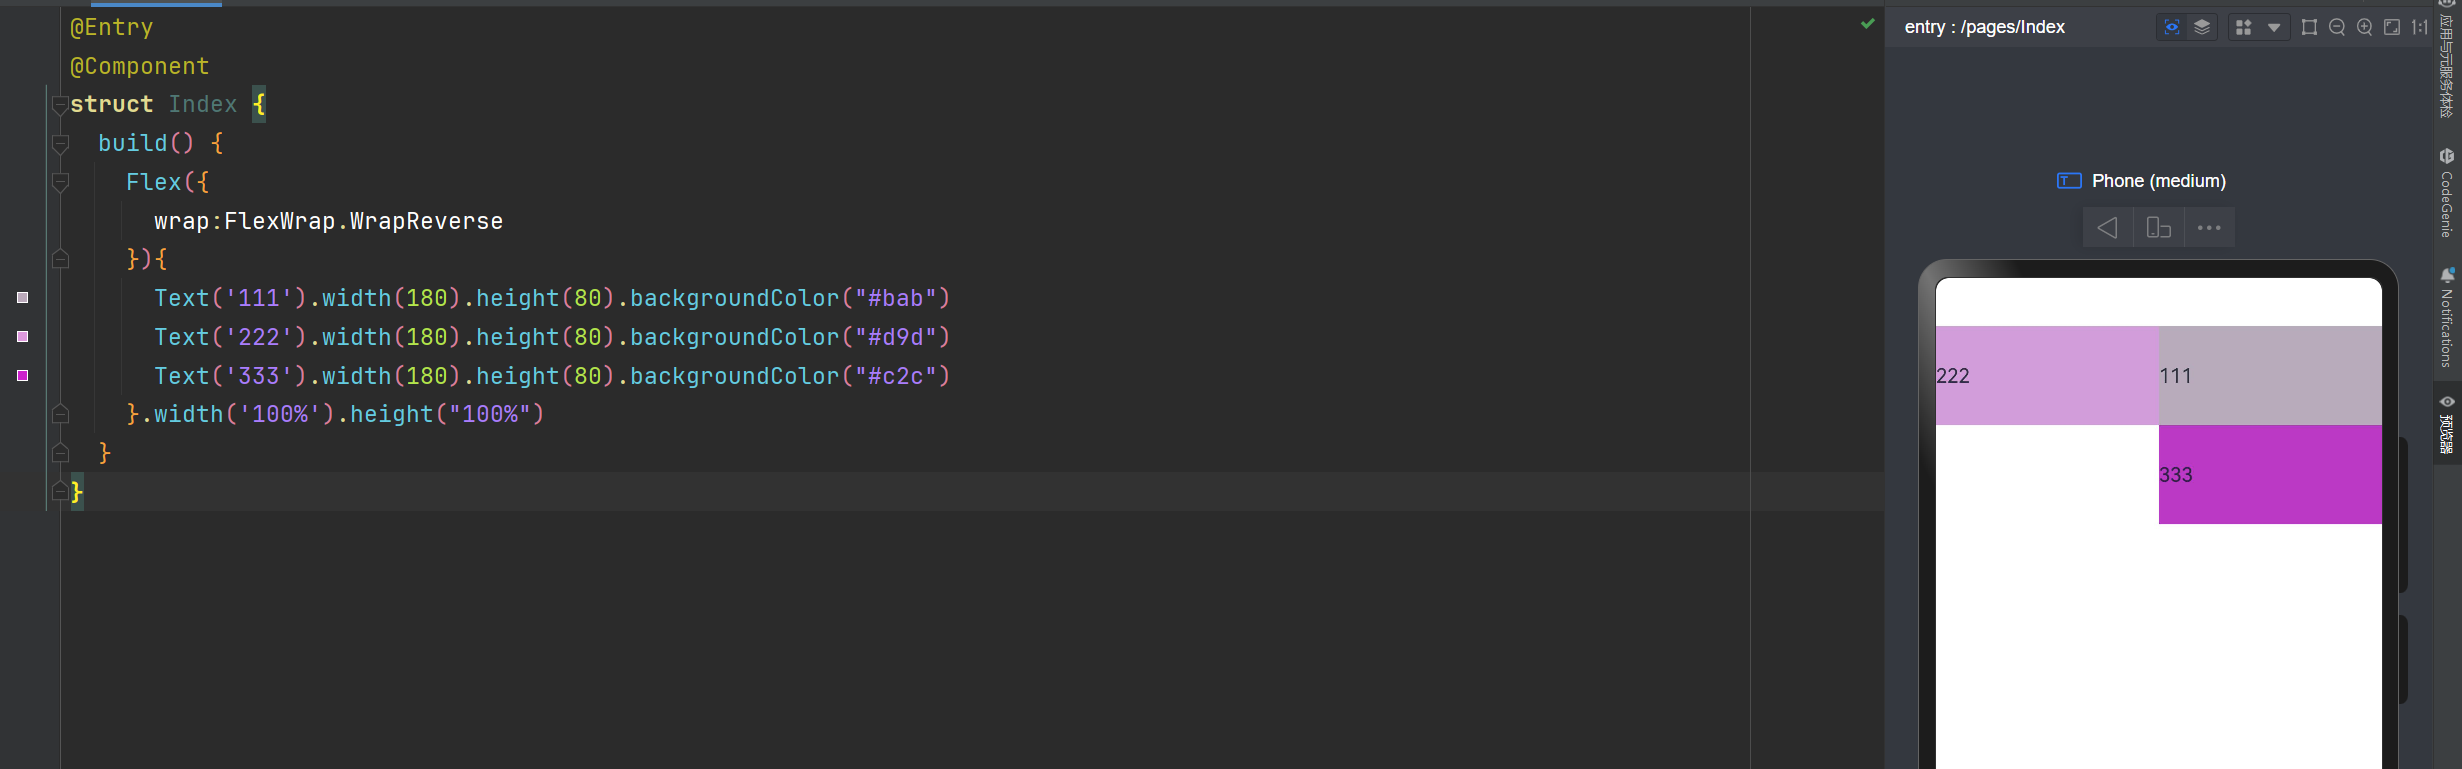2462x769 pixels.
Task: Open the three-dots more options menu
Action: [2209, 228]
